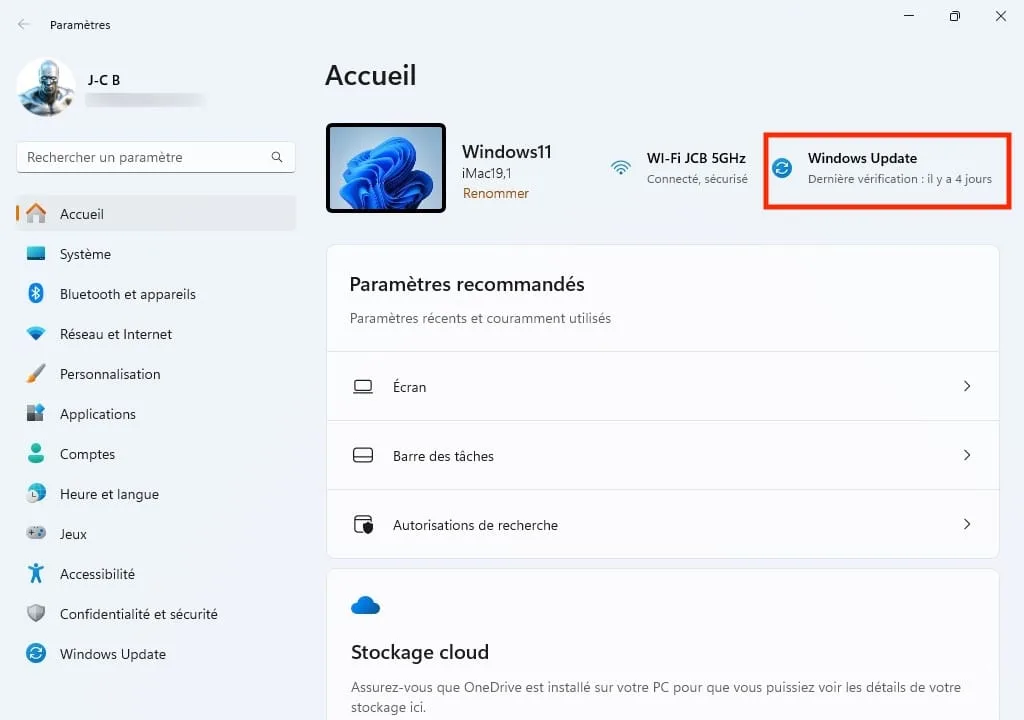Click the J-C B account name

[x=104, y=80]
